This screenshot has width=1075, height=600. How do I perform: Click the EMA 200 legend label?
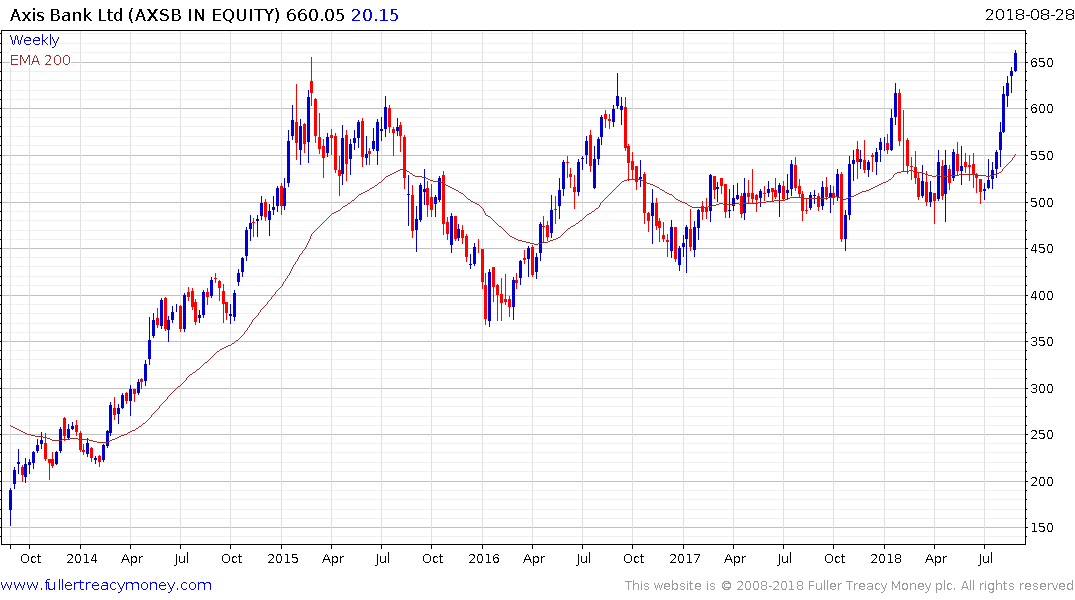click(40, 60)
